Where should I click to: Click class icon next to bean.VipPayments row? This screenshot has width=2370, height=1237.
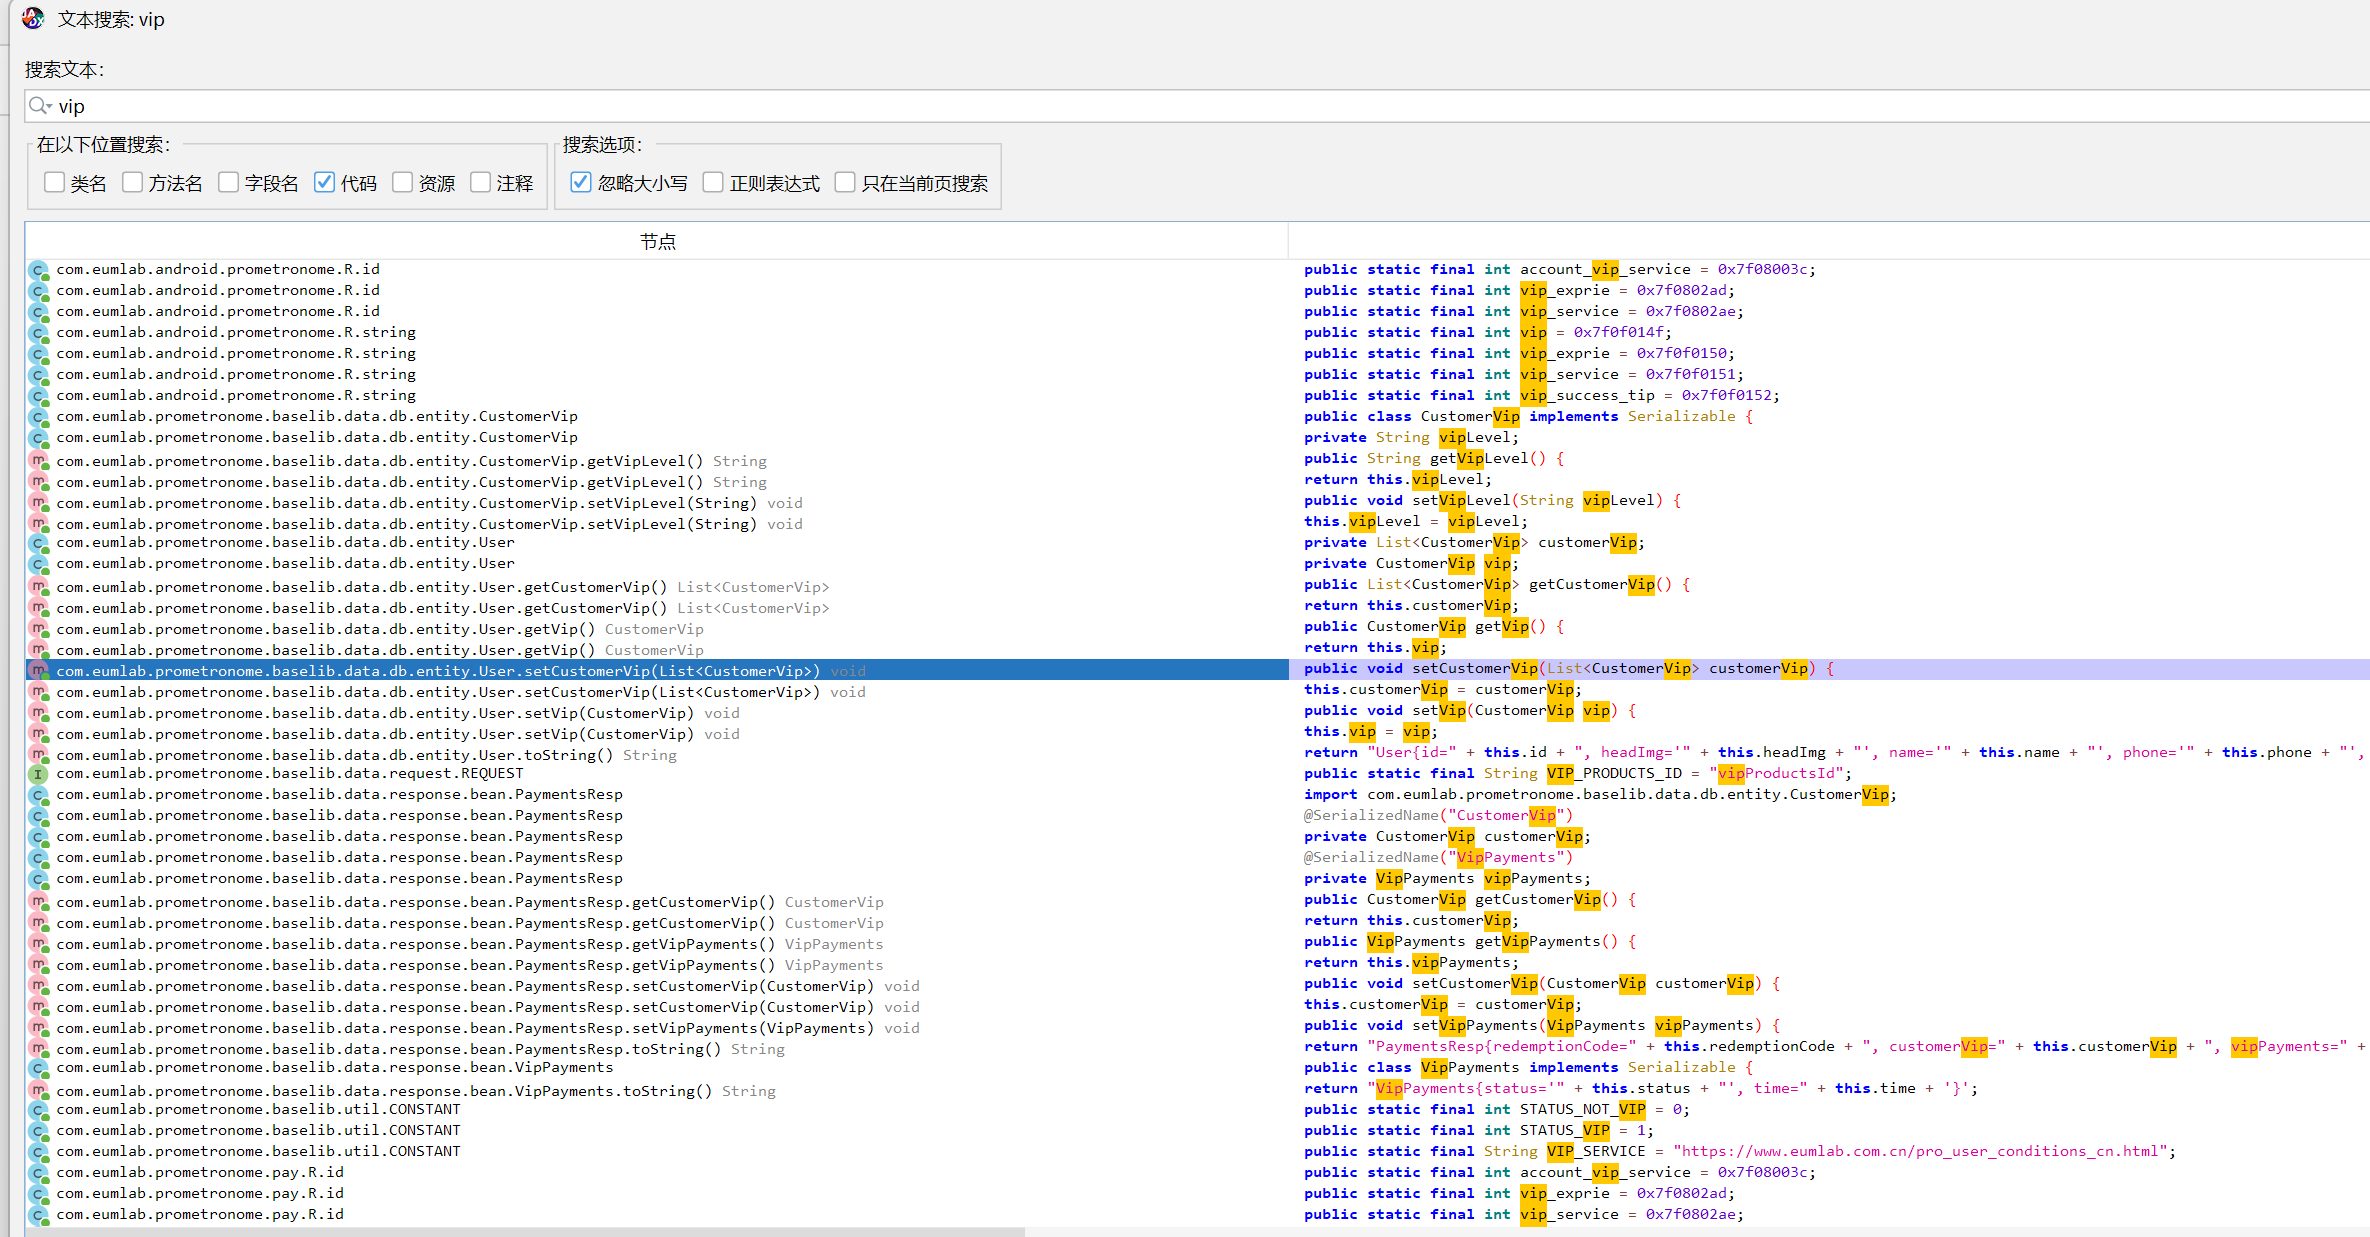pyautogui.click(x=38, y=1068)
